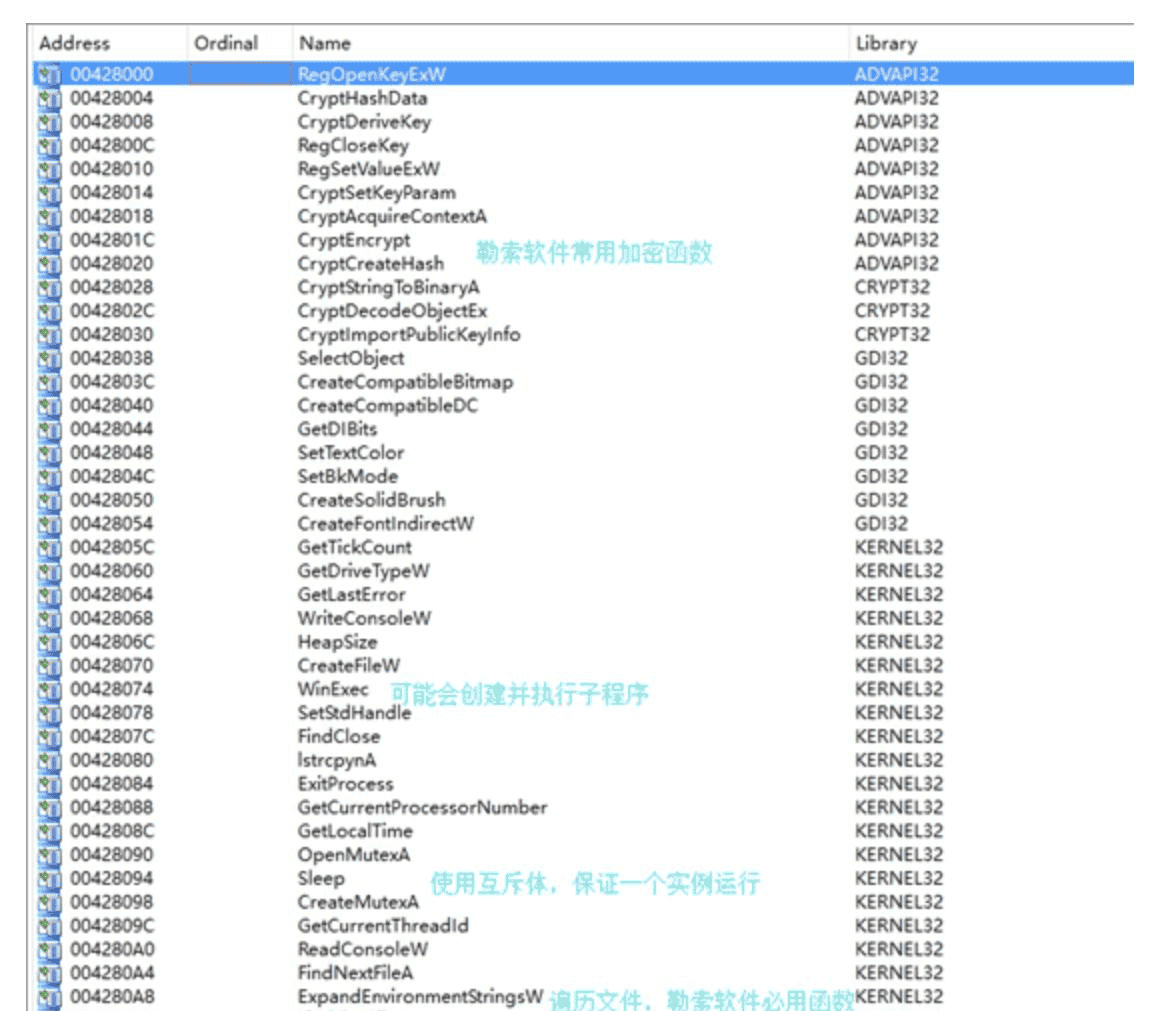The image size is (1156, 1011).
Task: Click the import icon beside address 00428000
Action: coord(50,75)
